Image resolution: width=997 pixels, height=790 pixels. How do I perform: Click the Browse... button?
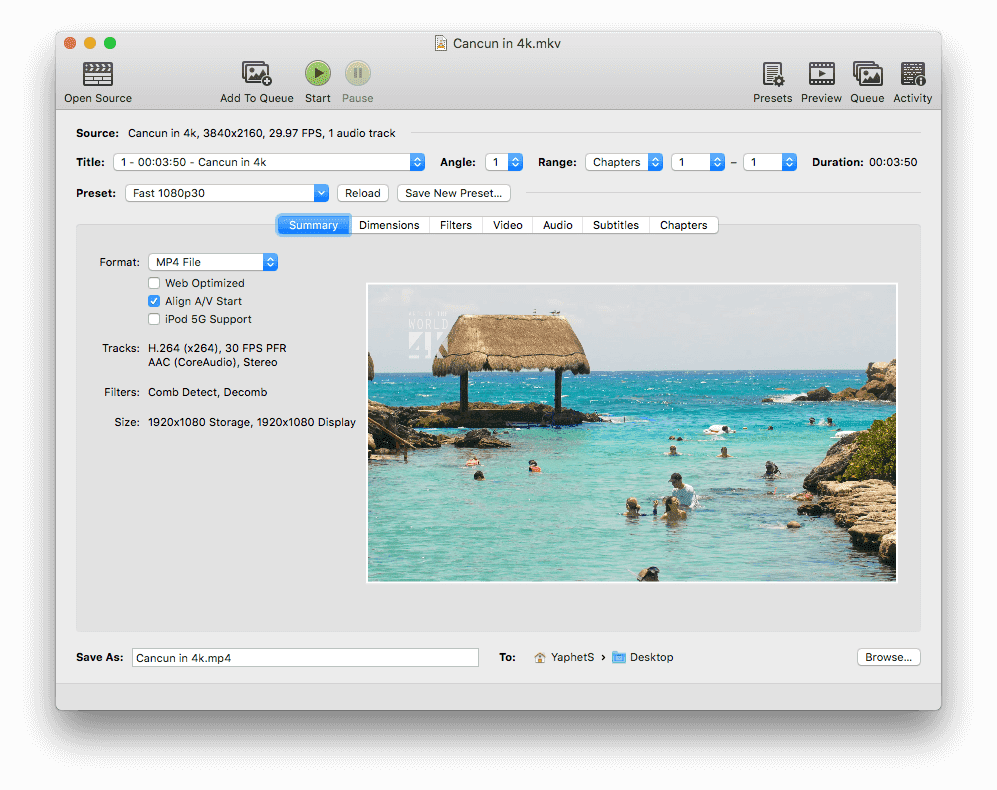[x=888, y=657]
